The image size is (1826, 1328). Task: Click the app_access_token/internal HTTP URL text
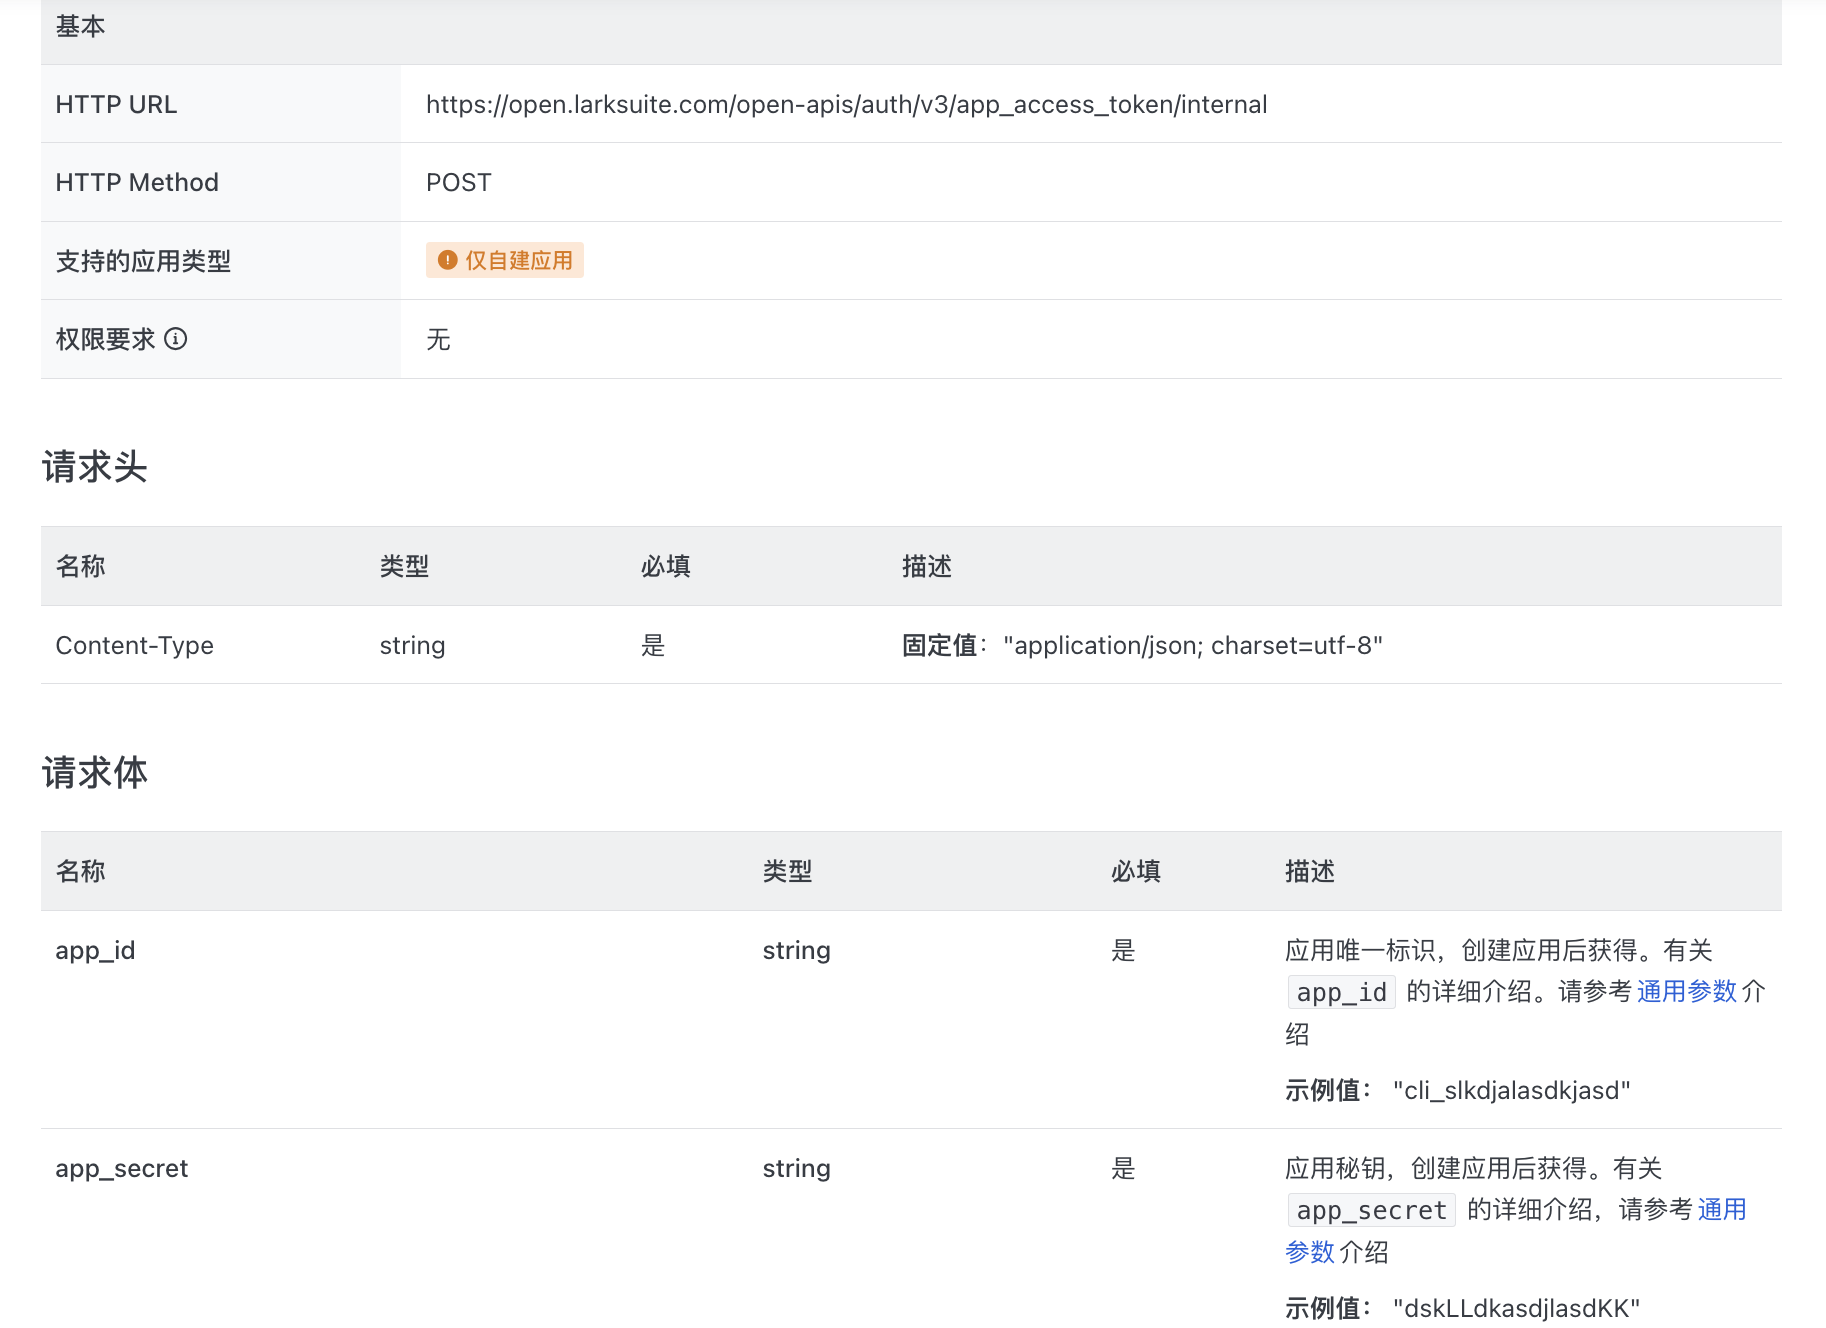846,104
